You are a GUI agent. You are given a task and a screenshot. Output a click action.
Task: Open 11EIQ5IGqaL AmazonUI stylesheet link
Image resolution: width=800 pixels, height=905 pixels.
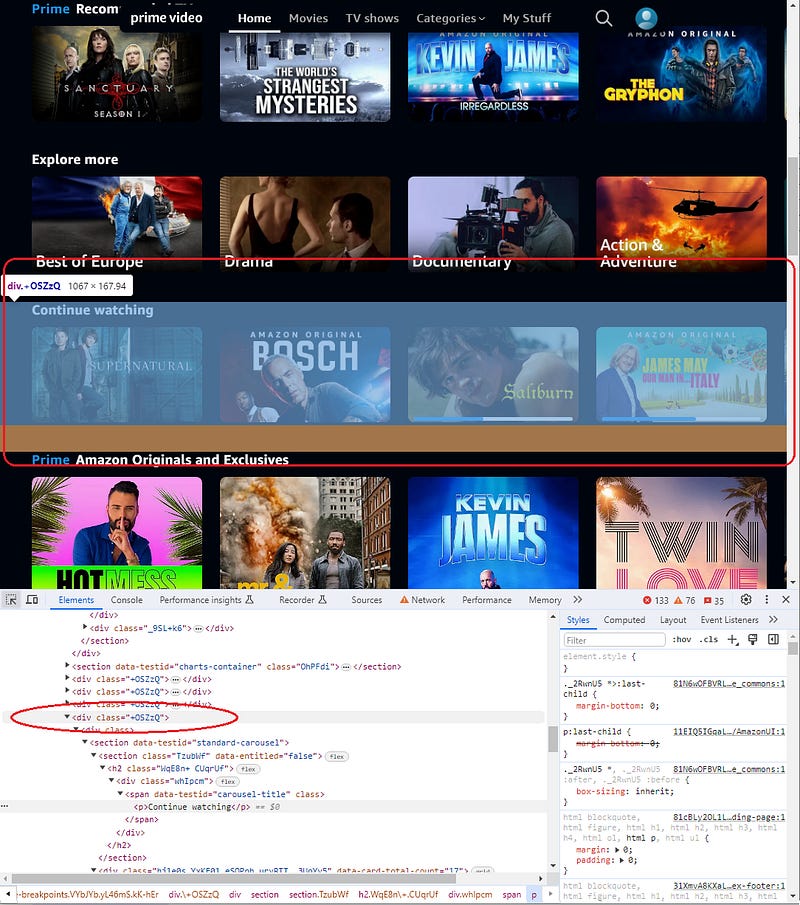[729, 731]
